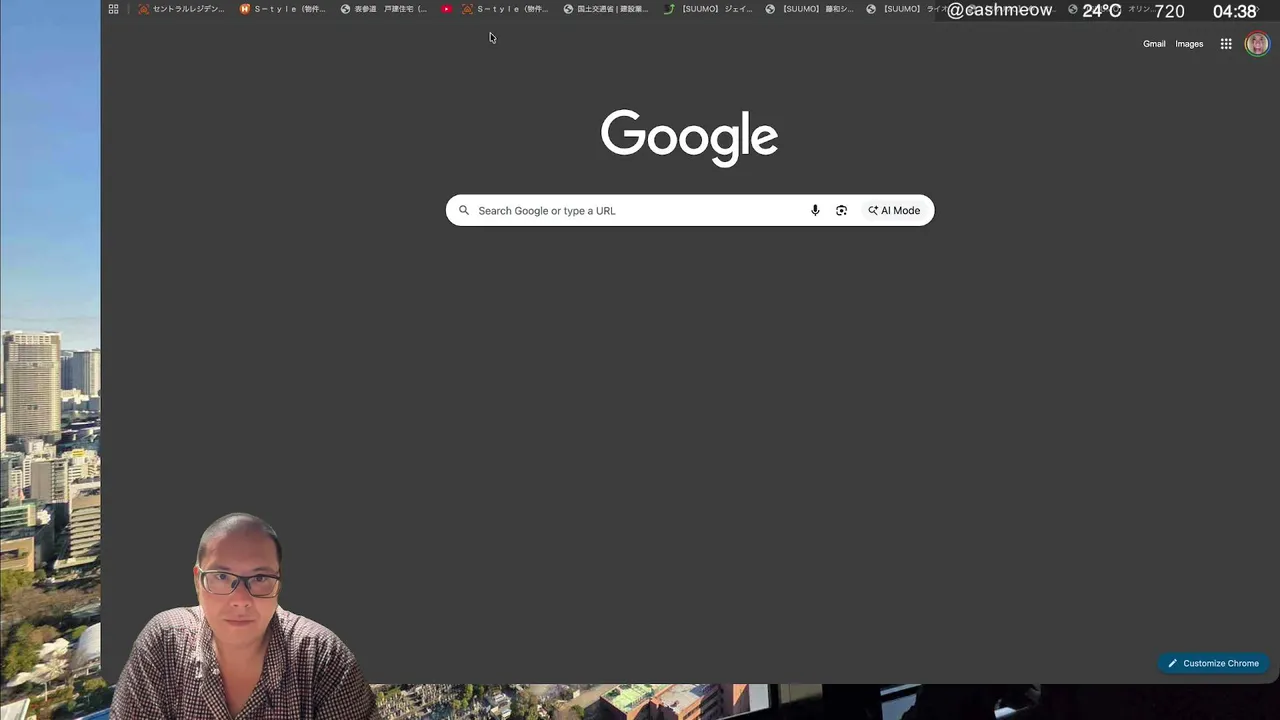
Task: Open the Google apps grid
Action: [1226, 44]
